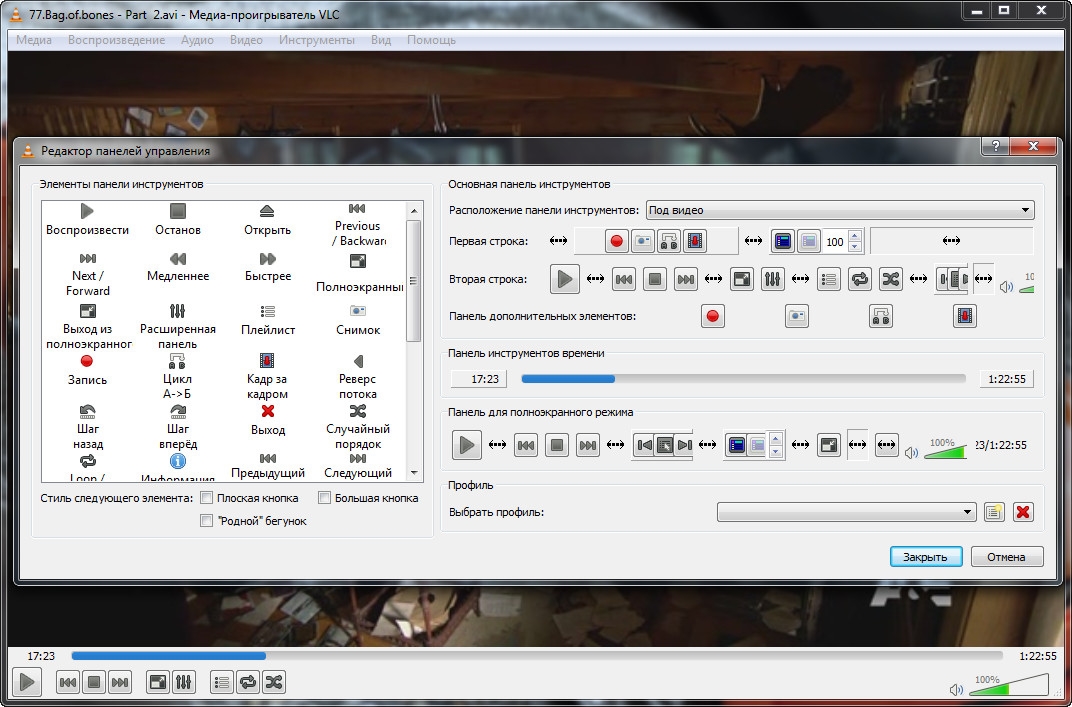Click the spin arrows next to value 100
The image size is (1072, 707).
858,241
